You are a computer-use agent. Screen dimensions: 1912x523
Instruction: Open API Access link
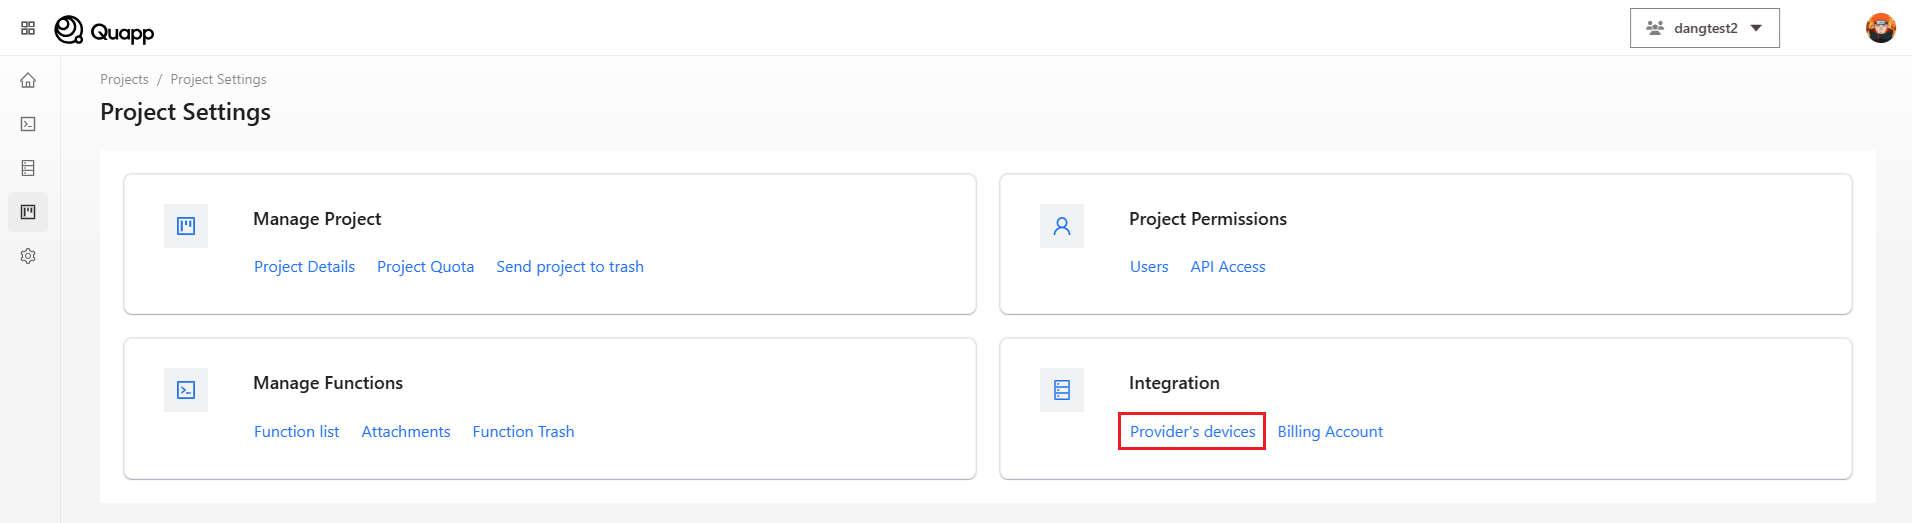[x=1227, y=267]
